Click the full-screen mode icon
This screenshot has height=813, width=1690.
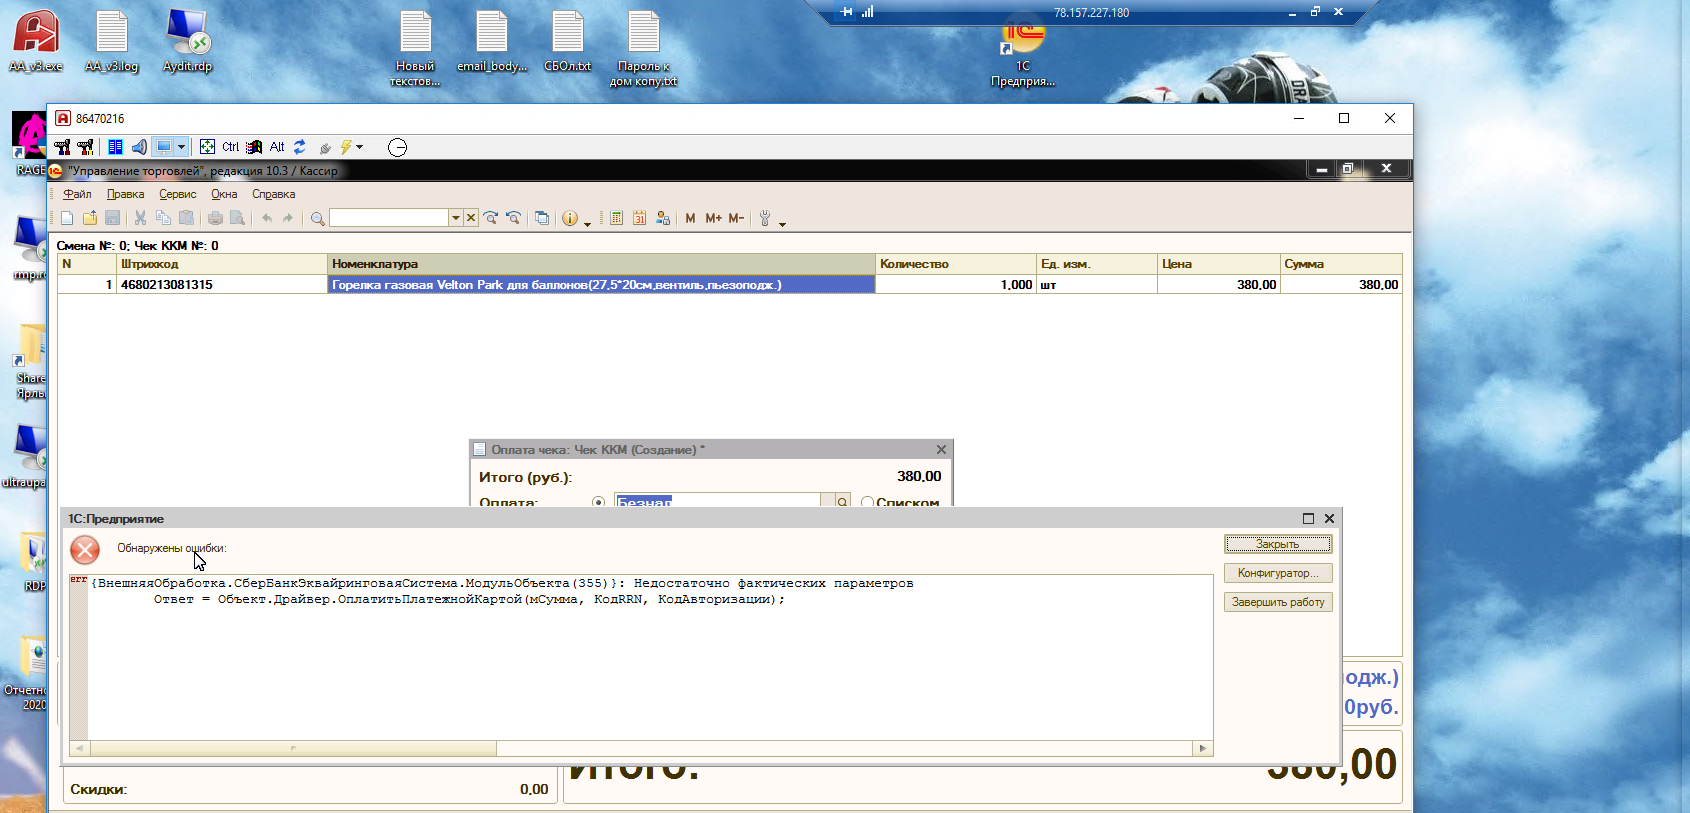tap(207, 147)
